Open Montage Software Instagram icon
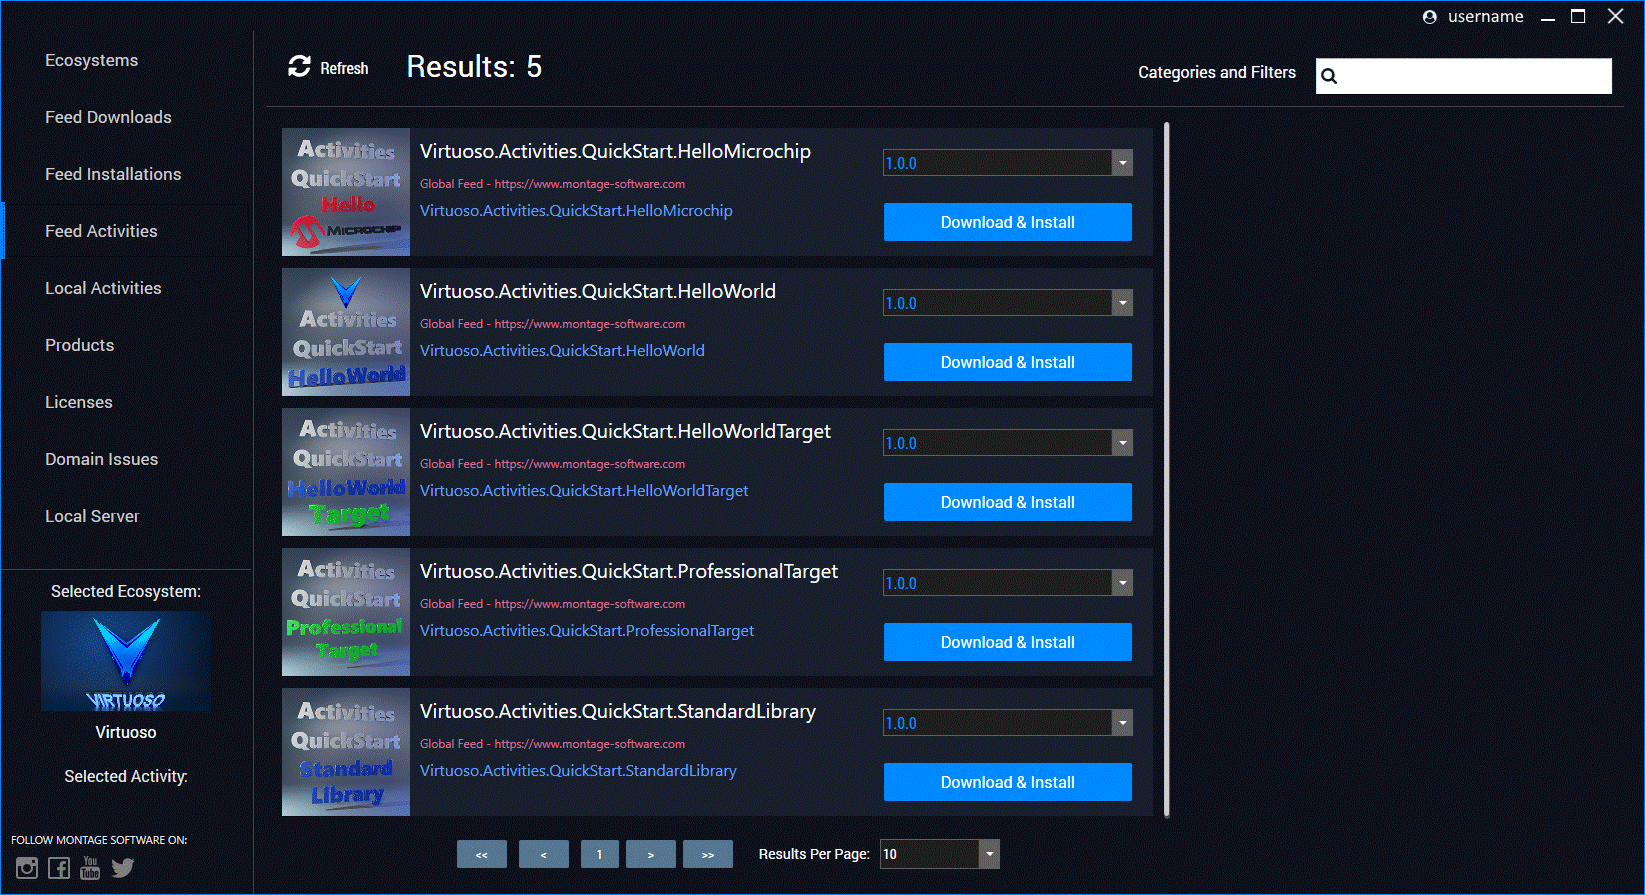Viewport: 1645px width, 895px height. coord(27,868)
